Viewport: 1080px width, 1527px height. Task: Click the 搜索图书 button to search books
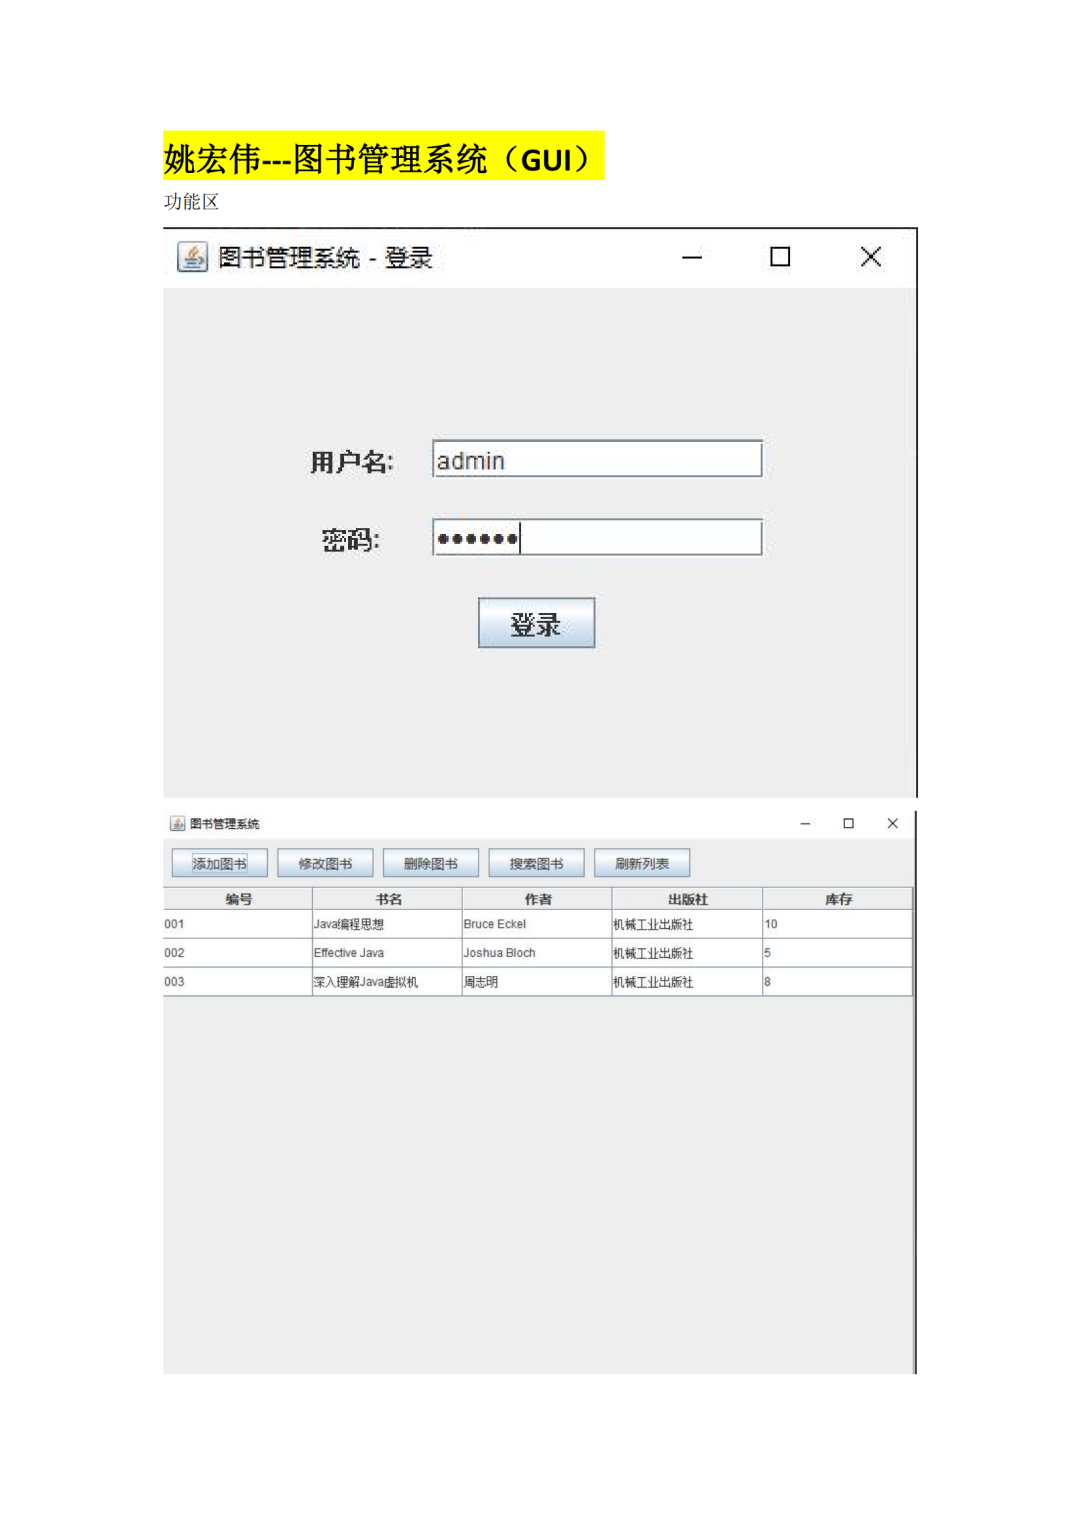(x=537, y=862)
